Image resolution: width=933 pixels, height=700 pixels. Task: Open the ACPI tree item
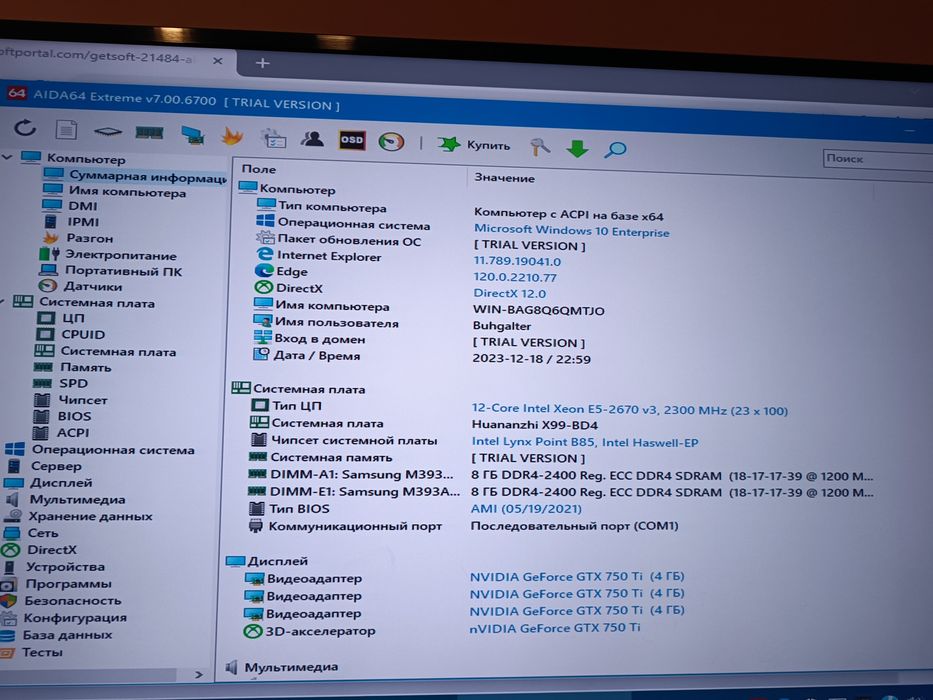[61, 433]
